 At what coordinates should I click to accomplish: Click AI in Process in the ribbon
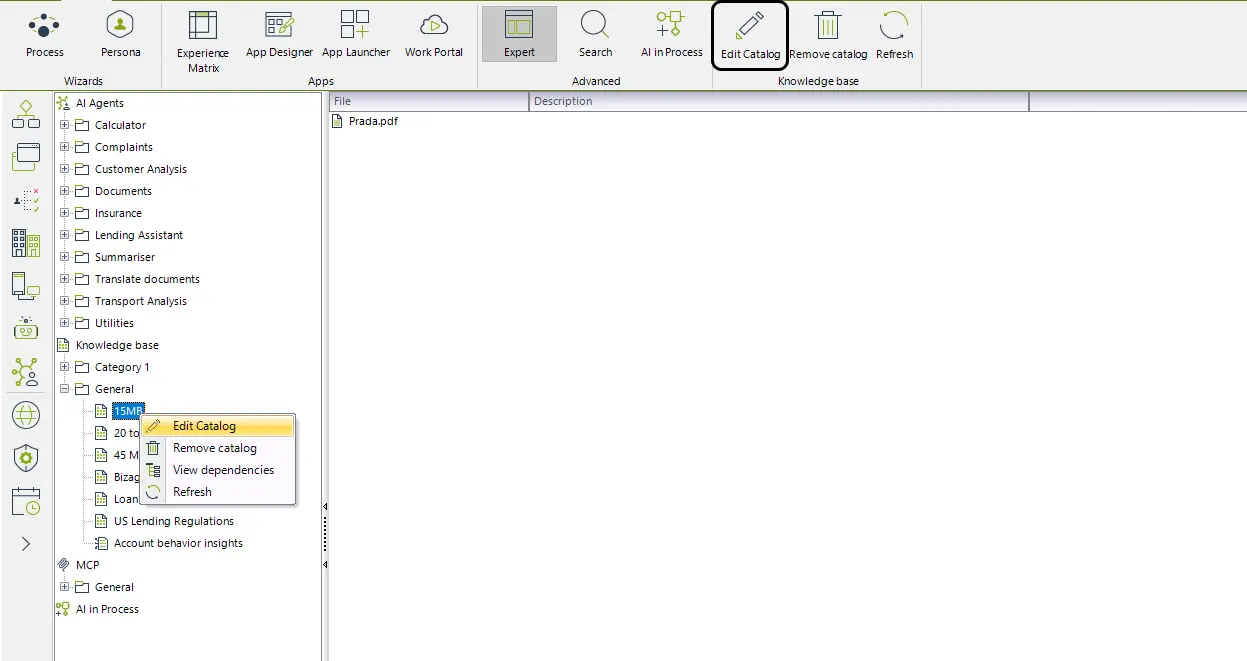[672, 36]
